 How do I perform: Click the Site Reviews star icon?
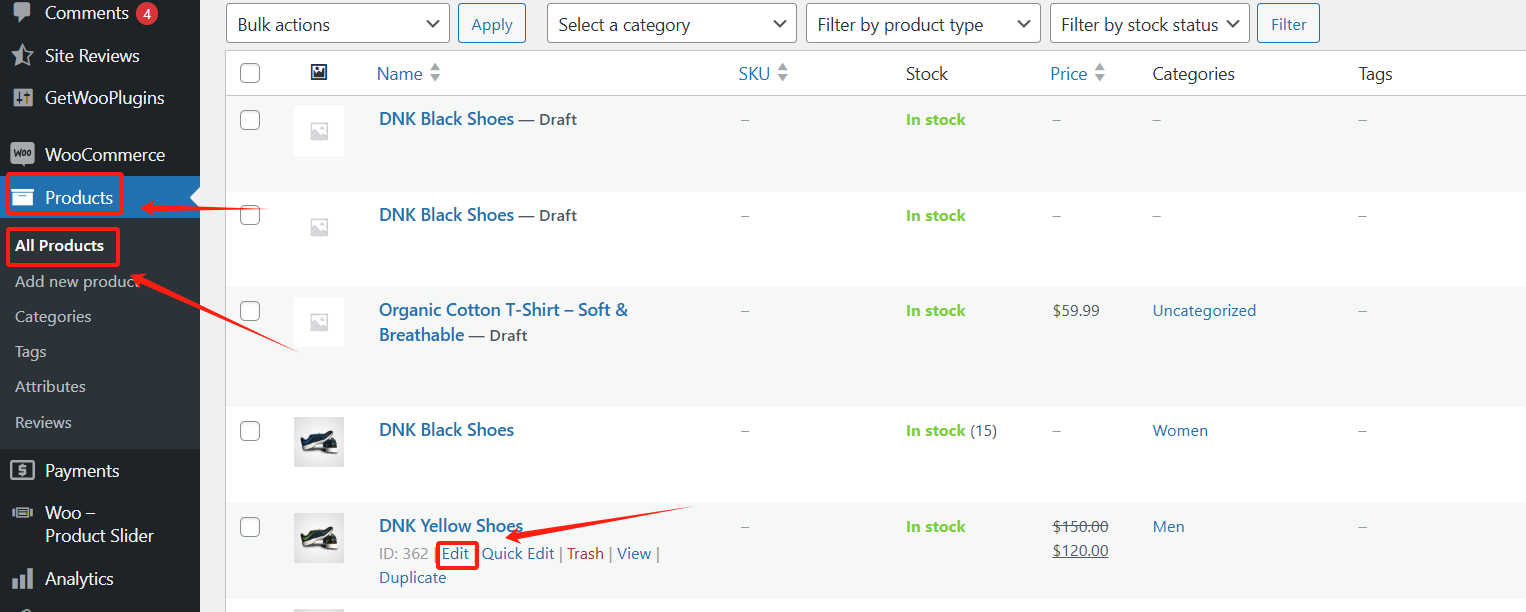click(22, 56)
